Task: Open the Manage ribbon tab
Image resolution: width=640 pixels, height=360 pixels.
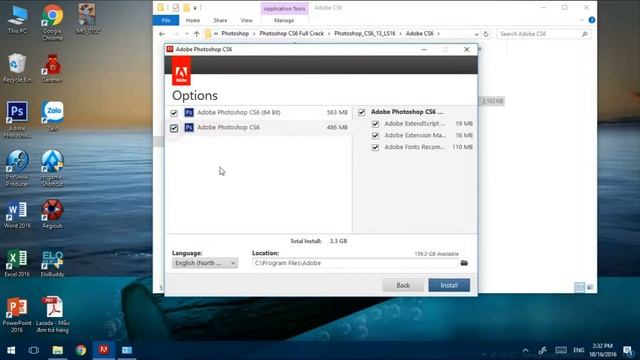Action: pyautogui.click(x=284, y=20)
